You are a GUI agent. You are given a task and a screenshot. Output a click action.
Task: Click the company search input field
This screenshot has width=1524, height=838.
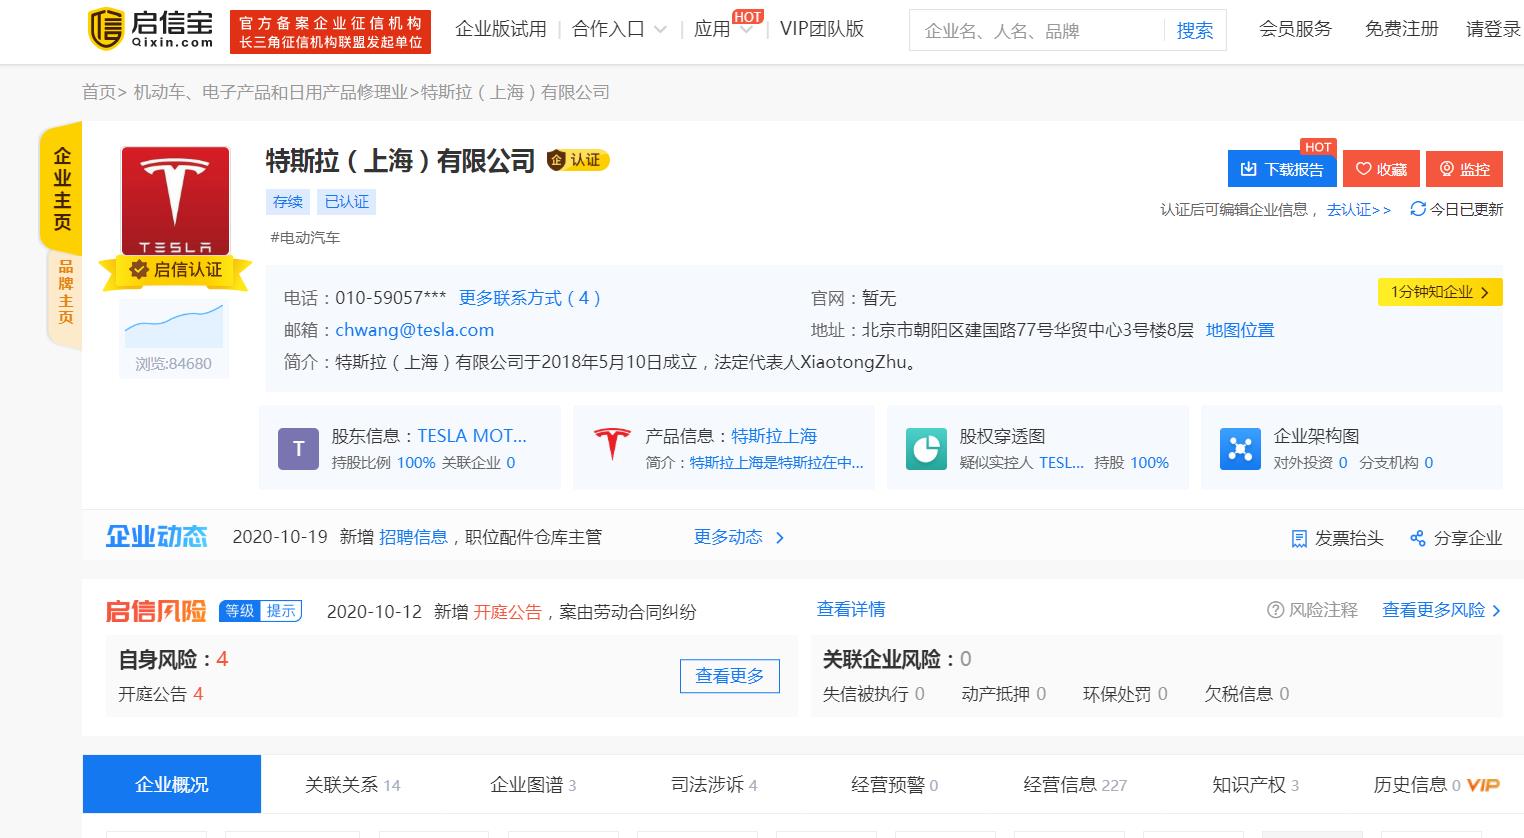click(x=1036, y=31)
